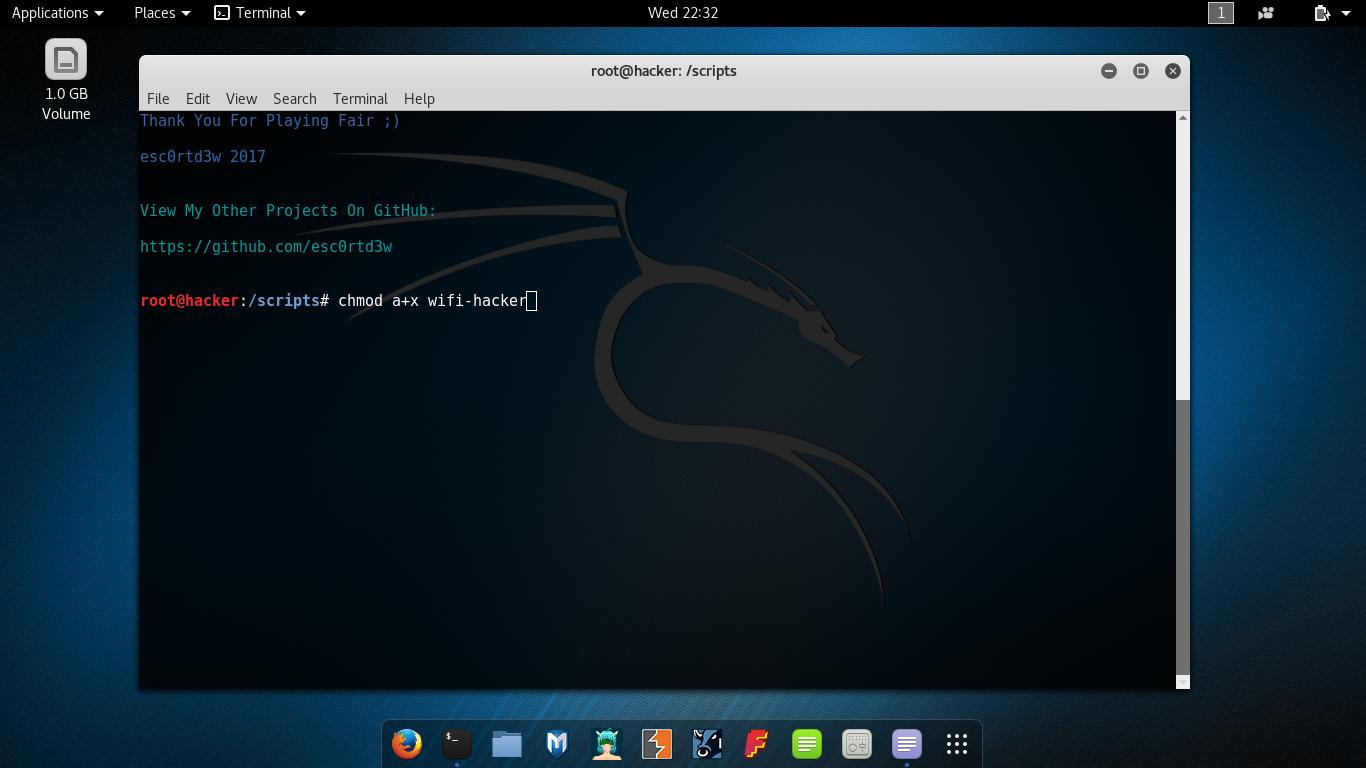Show all applications grid
The height and width of the screenshot is (768, 1366).
pos(956,744)
